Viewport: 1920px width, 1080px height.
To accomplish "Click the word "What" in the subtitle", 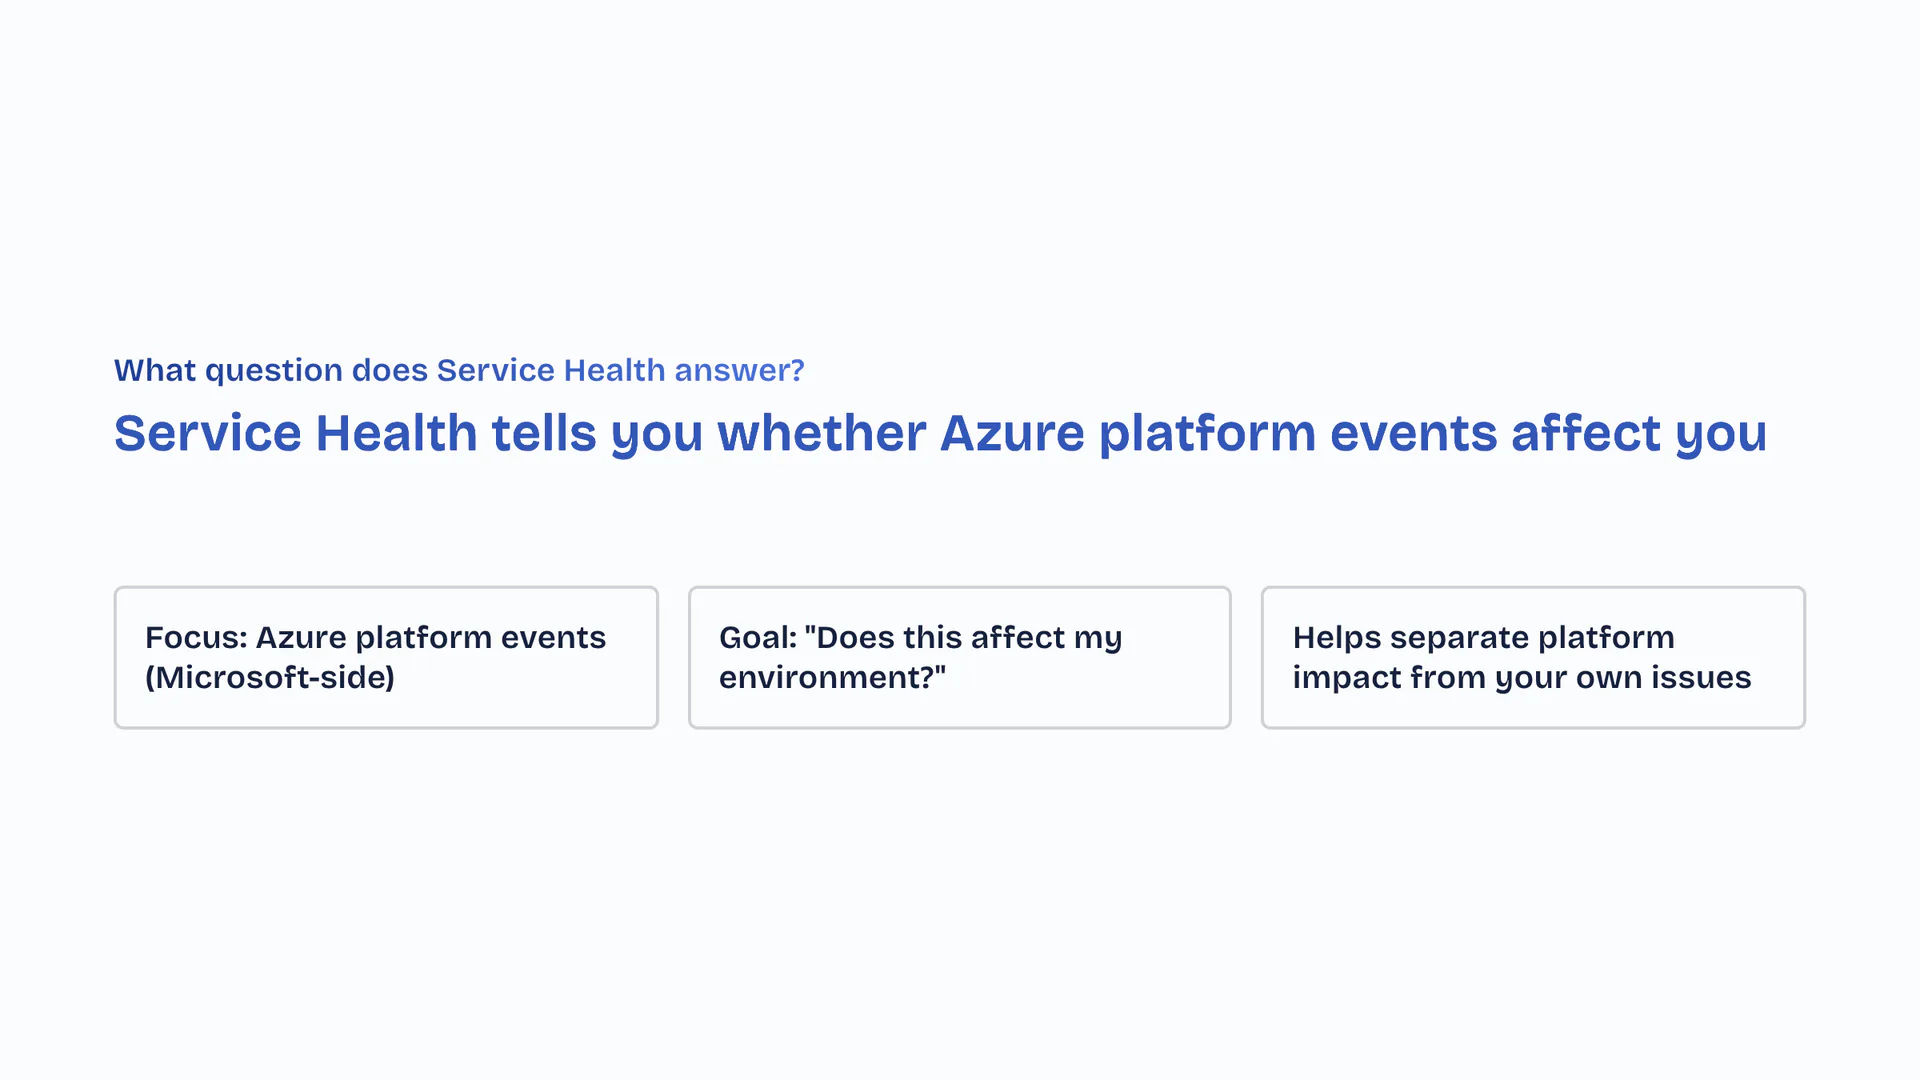I will tap(155, 370).
